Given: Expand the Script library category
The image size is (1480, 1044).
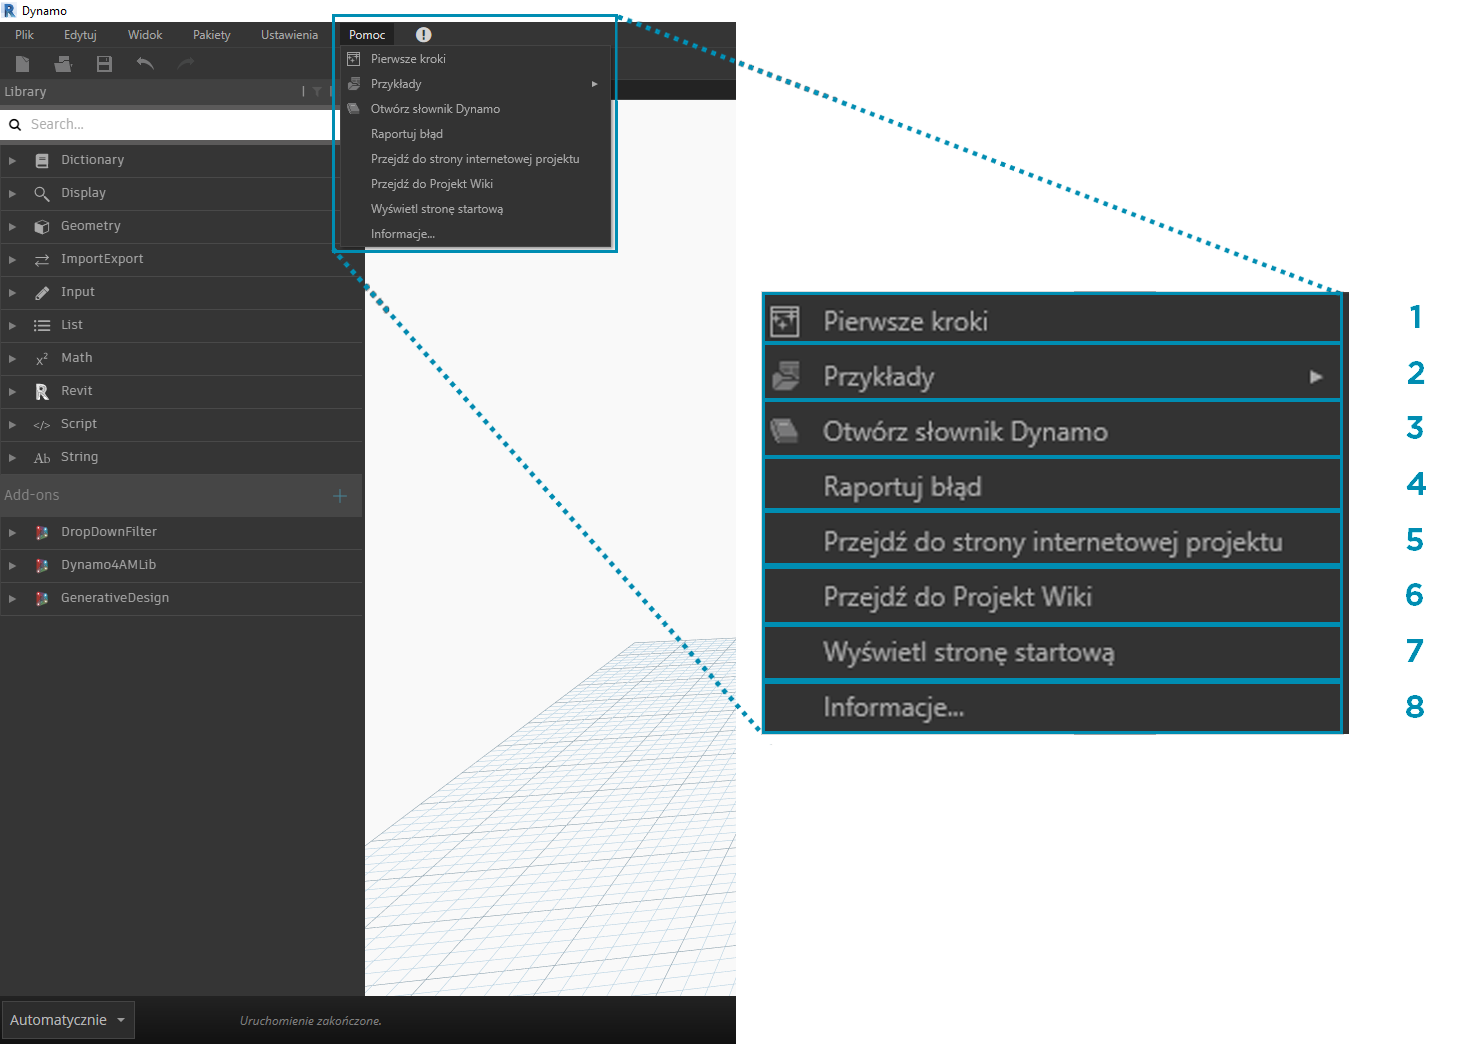Looking at the screenshot, I should (x=12, y=424).
